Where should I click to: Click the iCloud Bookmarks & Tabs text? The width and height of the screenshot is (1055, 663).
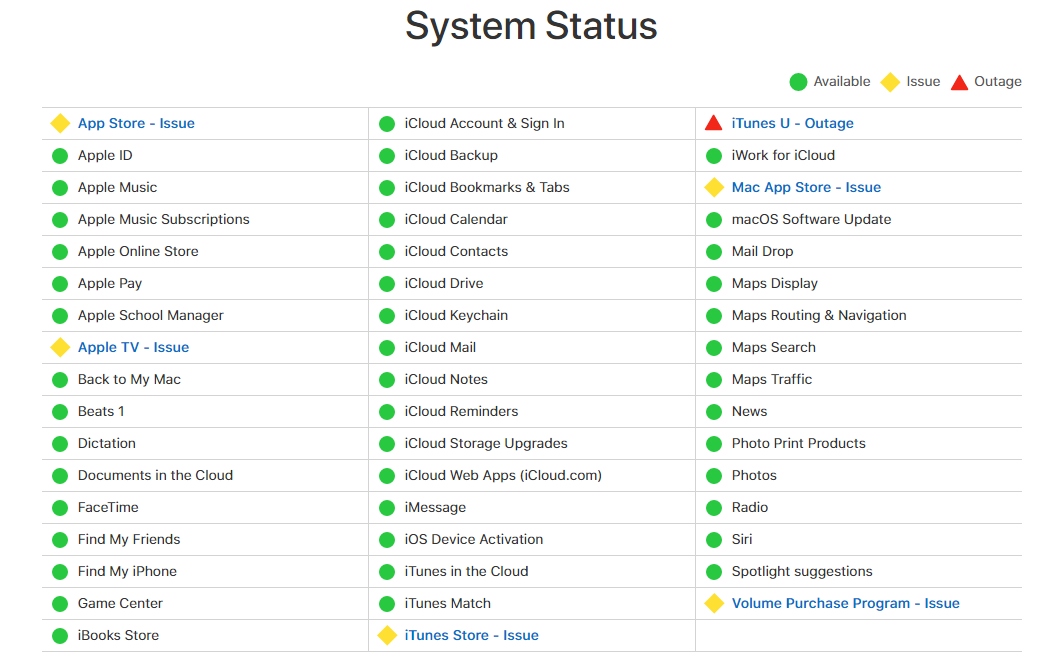[x=487, y=187]
